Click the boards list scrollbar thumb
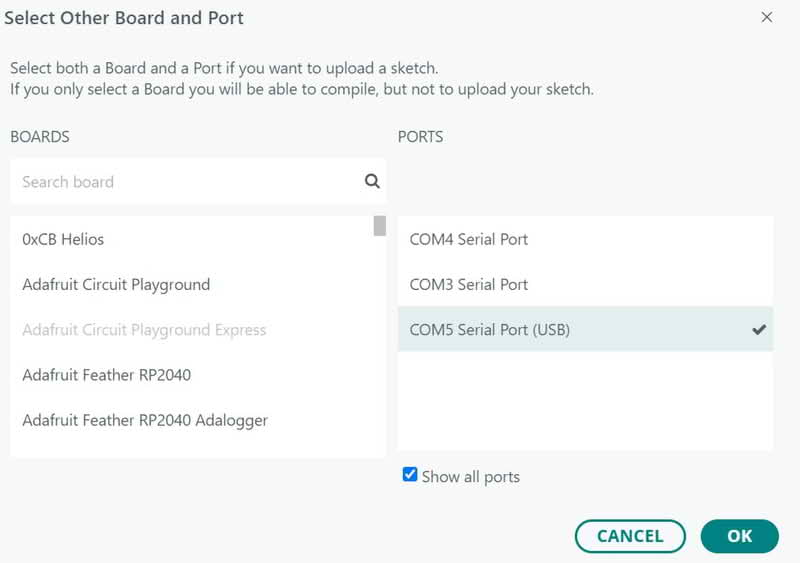The height and width of the screenshot is (563, 800). 380,226
